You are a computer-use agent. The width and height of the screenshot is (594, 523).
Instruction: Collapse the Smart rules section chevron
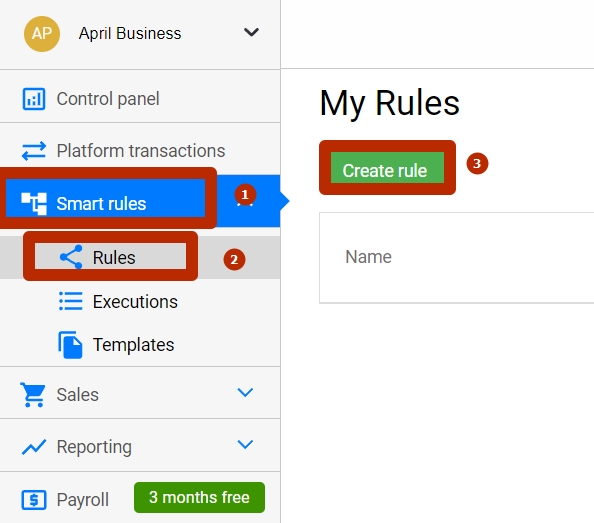(245, 203)
